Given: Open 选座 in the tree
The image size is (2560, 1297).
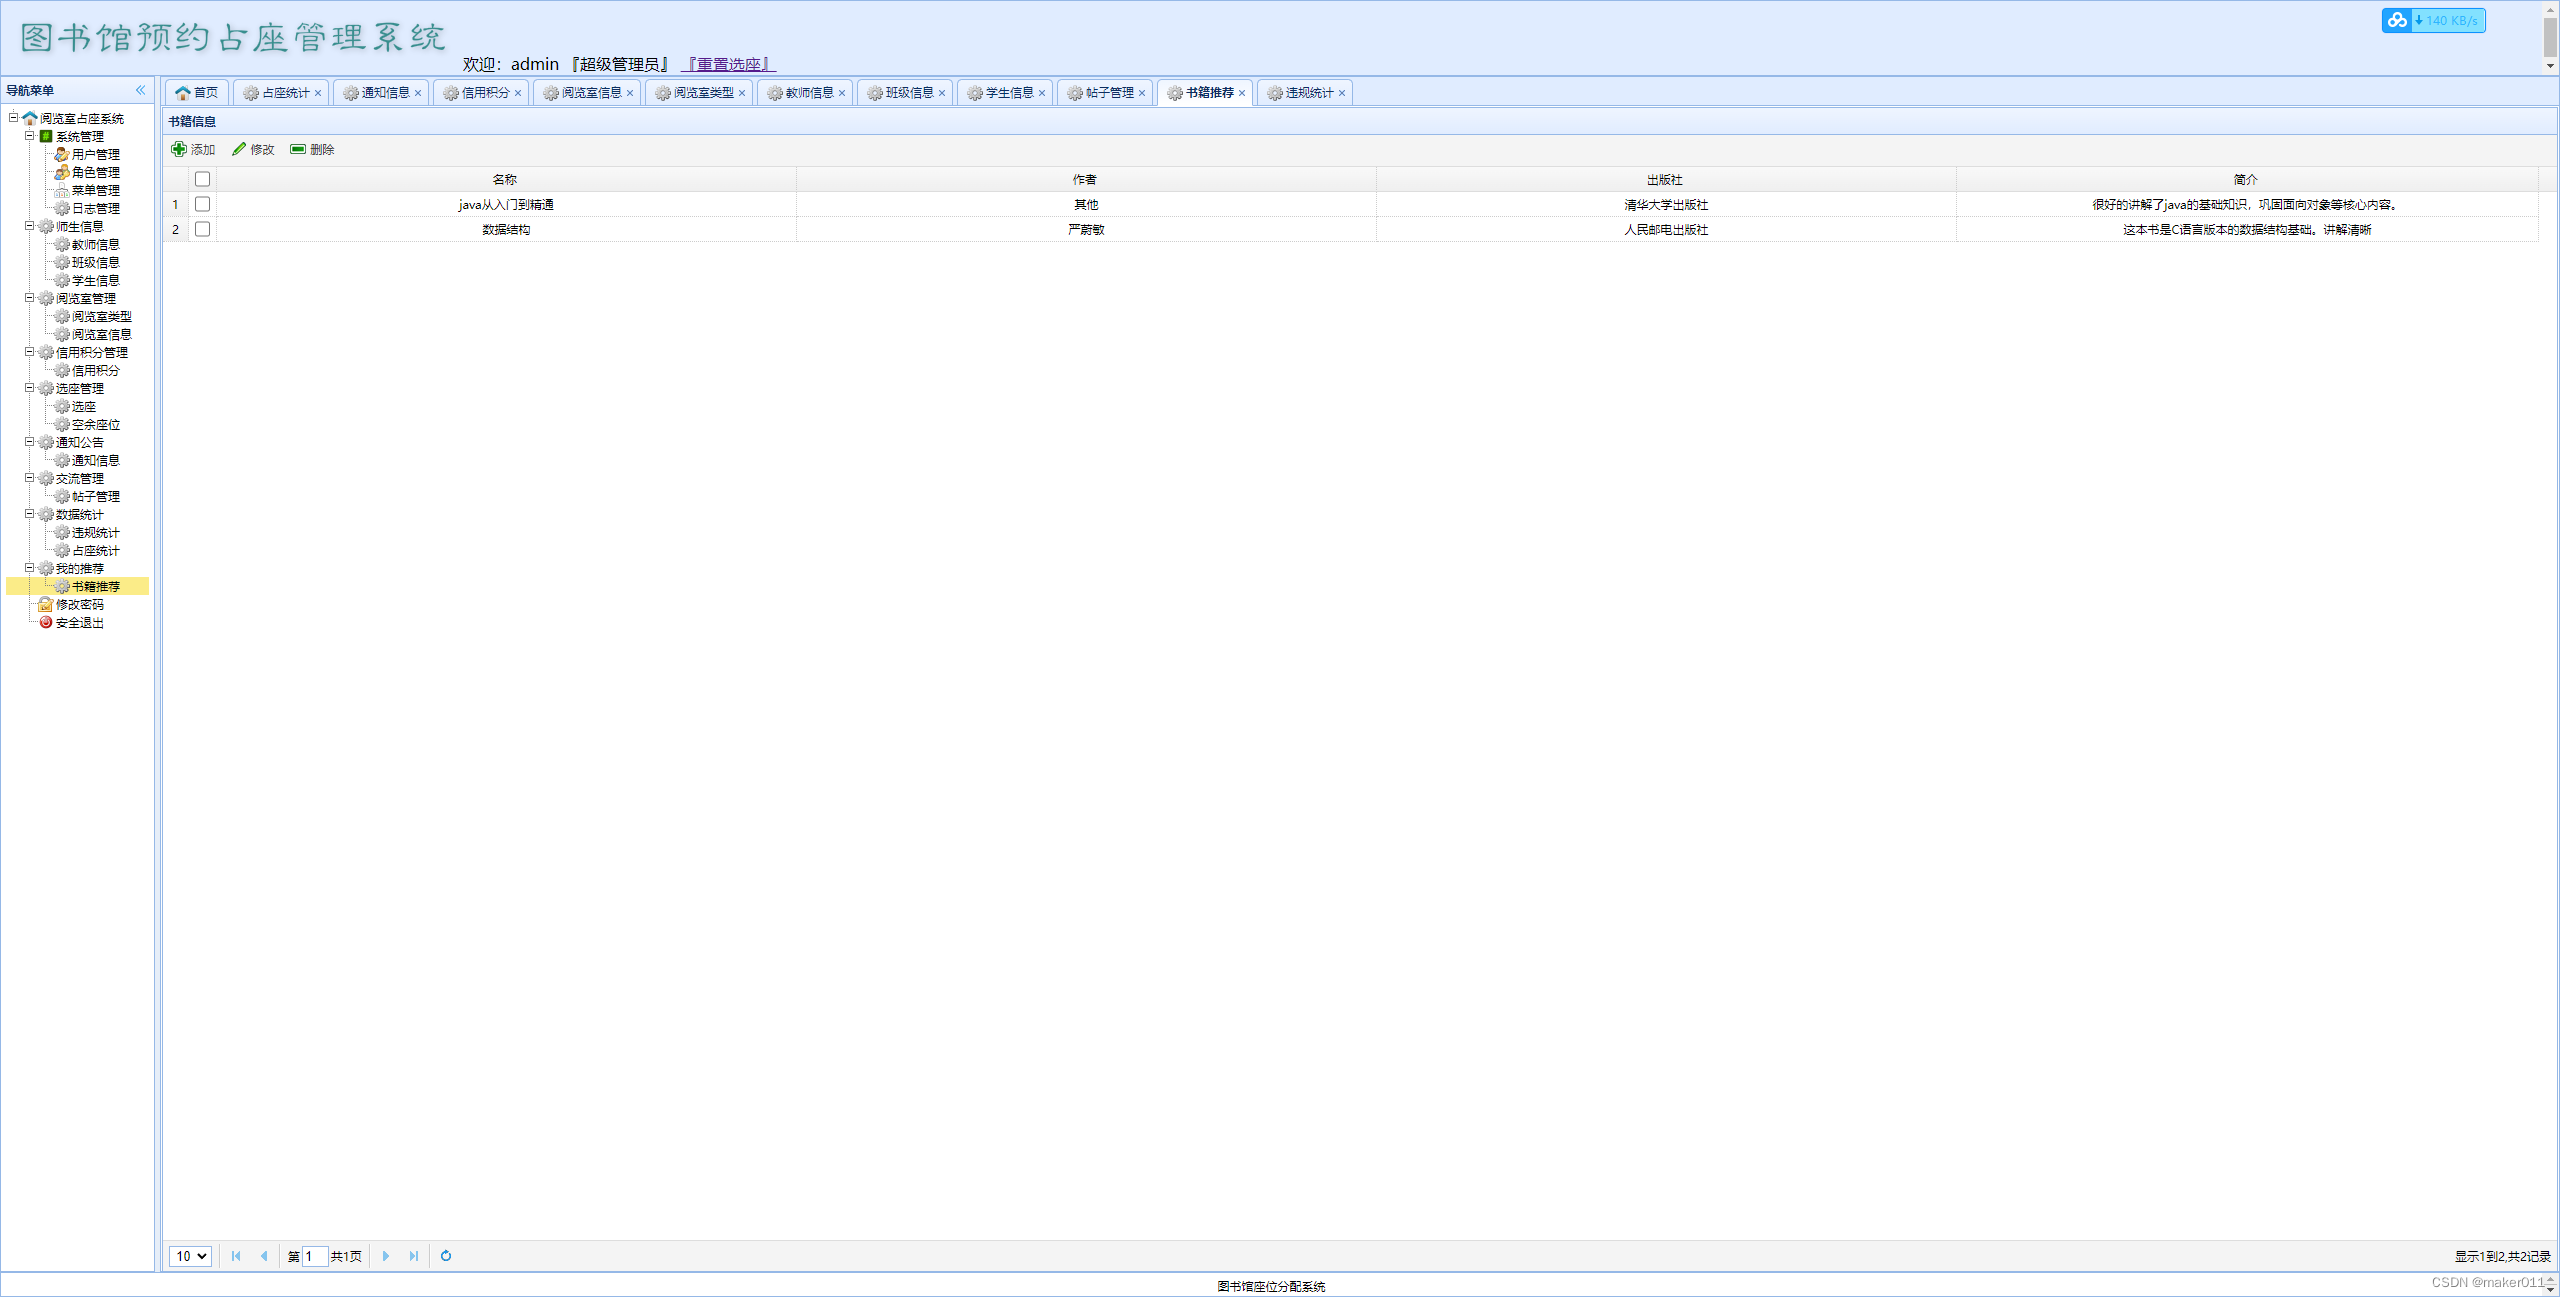Looking at the screenshot, I should (x=84, y=406).
